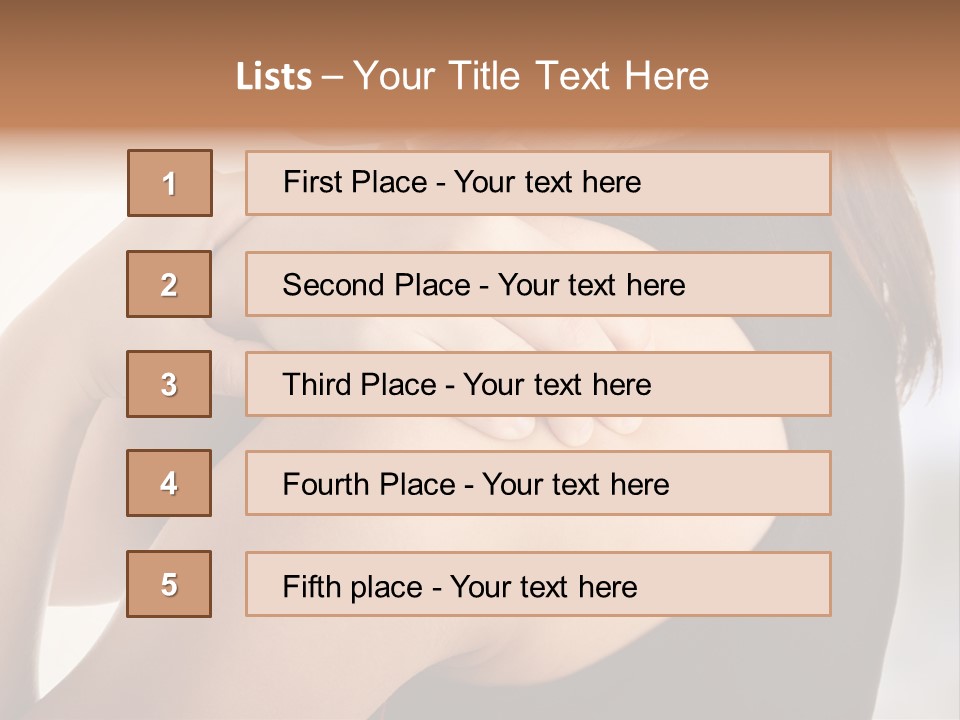
Task: Click 'Your text here' in Fourth Place bar
Action: 576,484
